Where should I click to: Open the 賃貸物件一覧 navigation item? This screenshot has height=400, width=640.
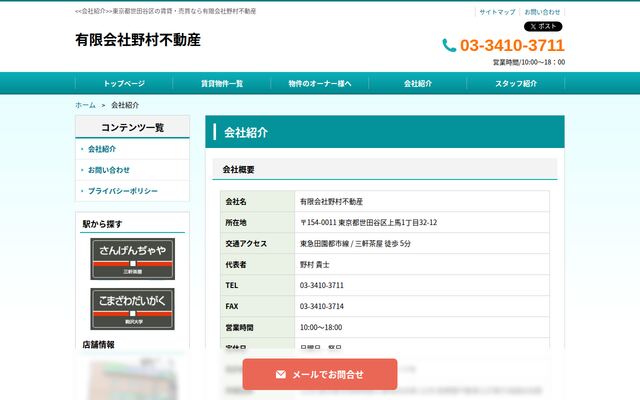(222, 84)
